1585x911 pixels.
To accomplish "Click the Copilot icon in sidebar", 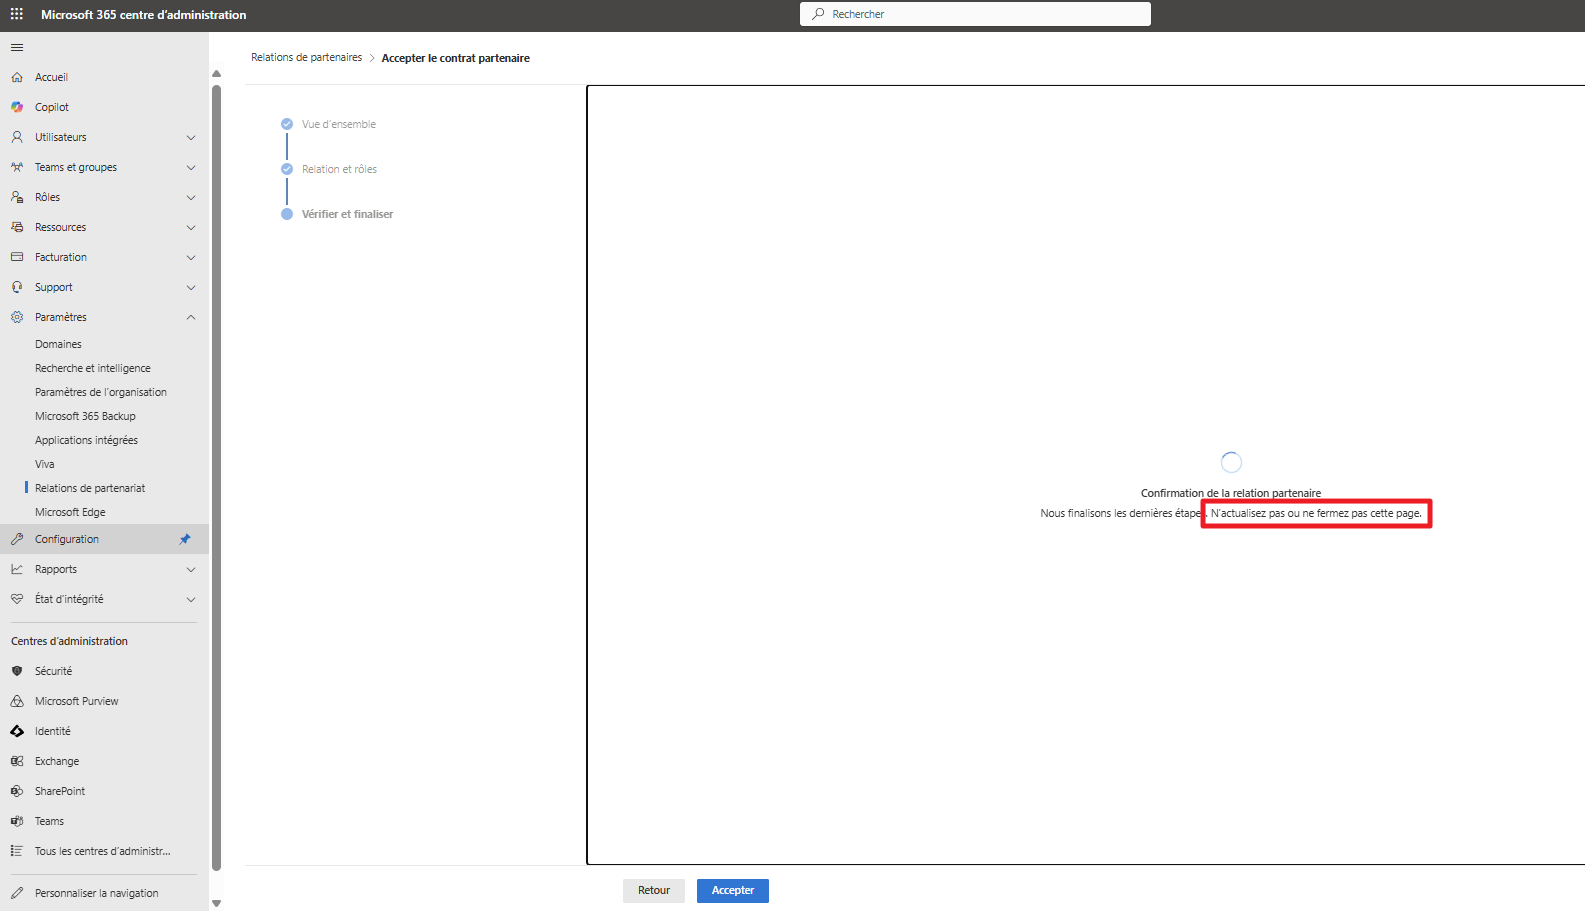I will click(x=17, y=107).
